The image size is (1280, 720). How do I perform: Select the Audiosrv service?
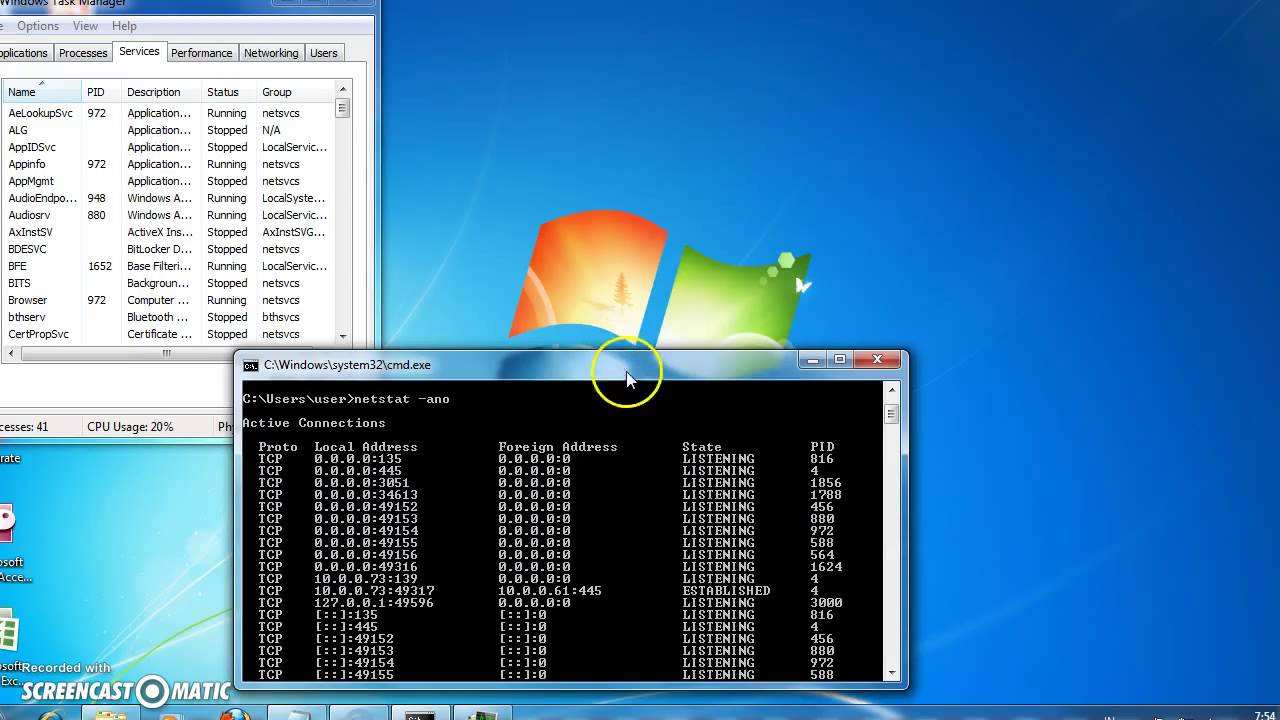pos(168,215)
